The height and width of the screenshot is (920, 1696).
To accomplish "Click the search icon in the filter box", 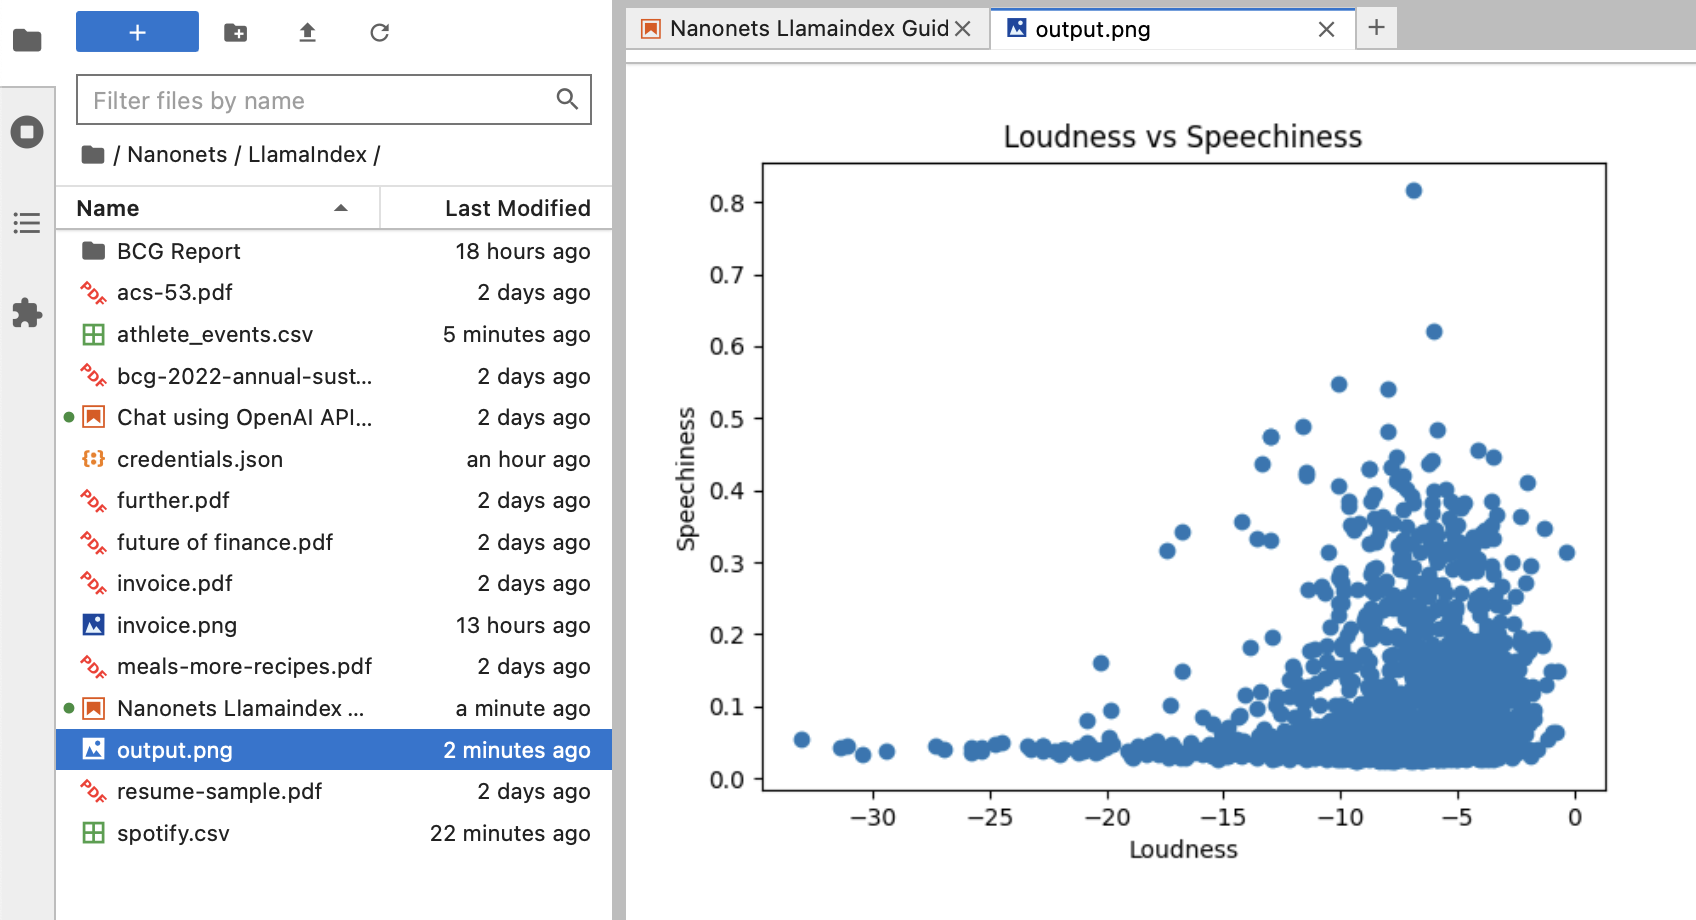I will click(567, 99).
